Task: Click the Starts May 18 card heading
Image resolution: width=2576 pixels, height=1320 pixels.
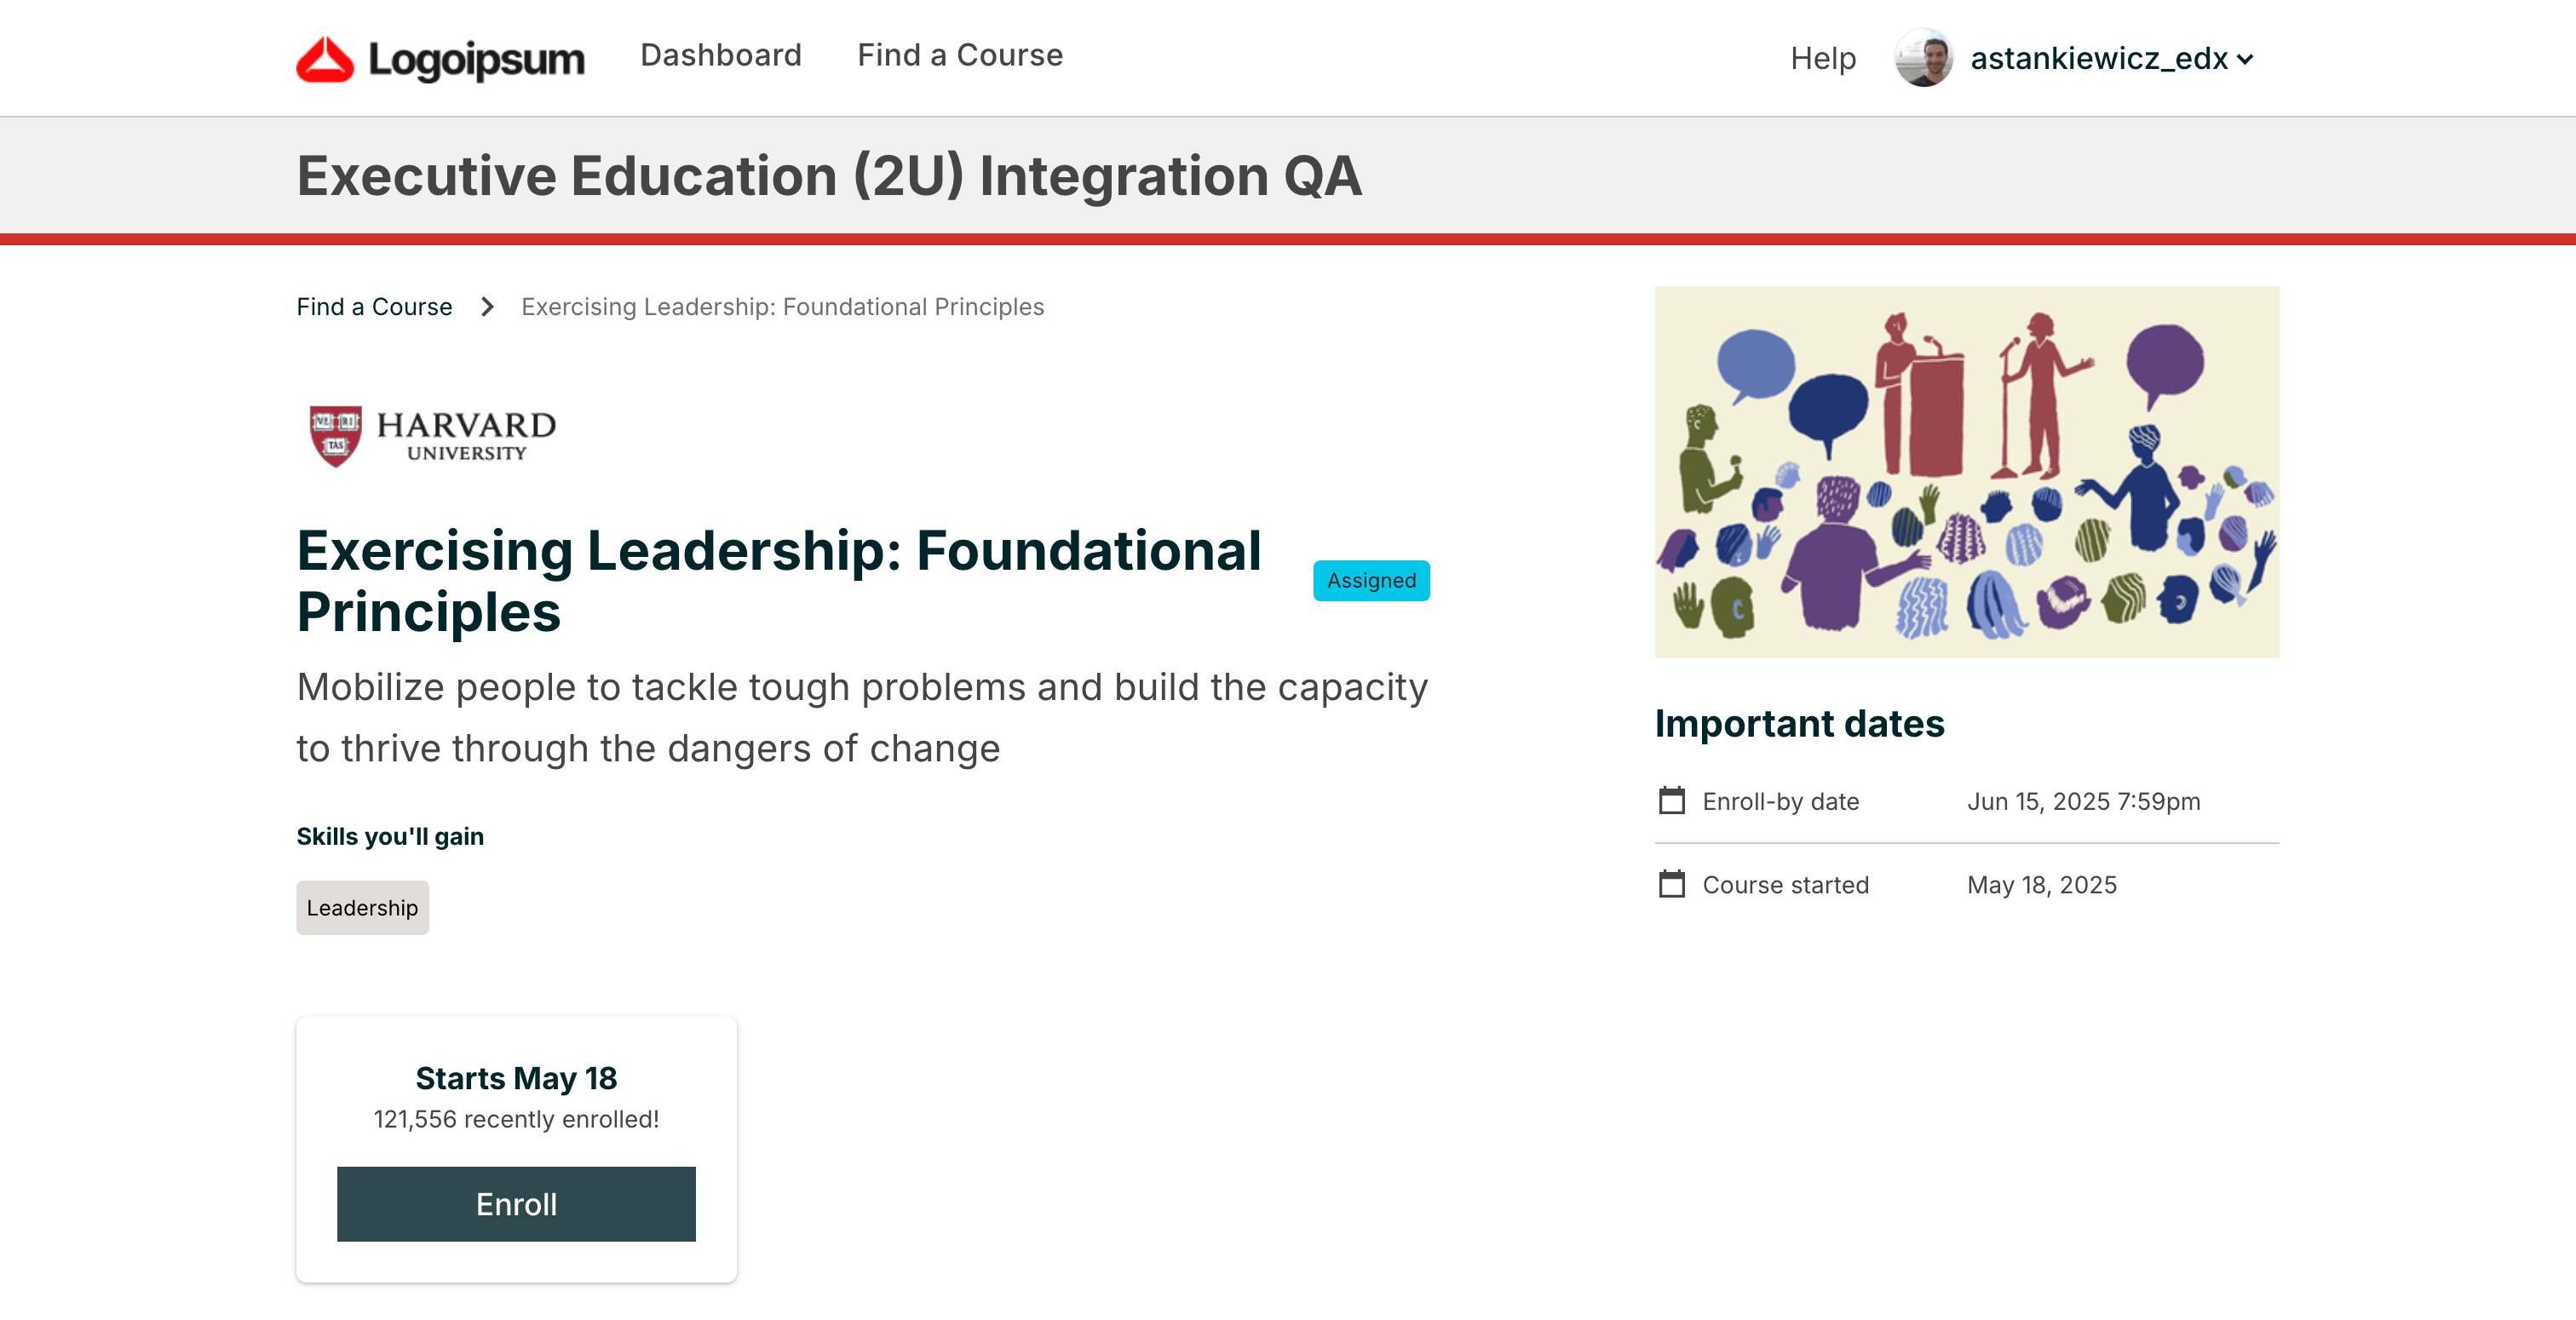Action: [516, 1078]
